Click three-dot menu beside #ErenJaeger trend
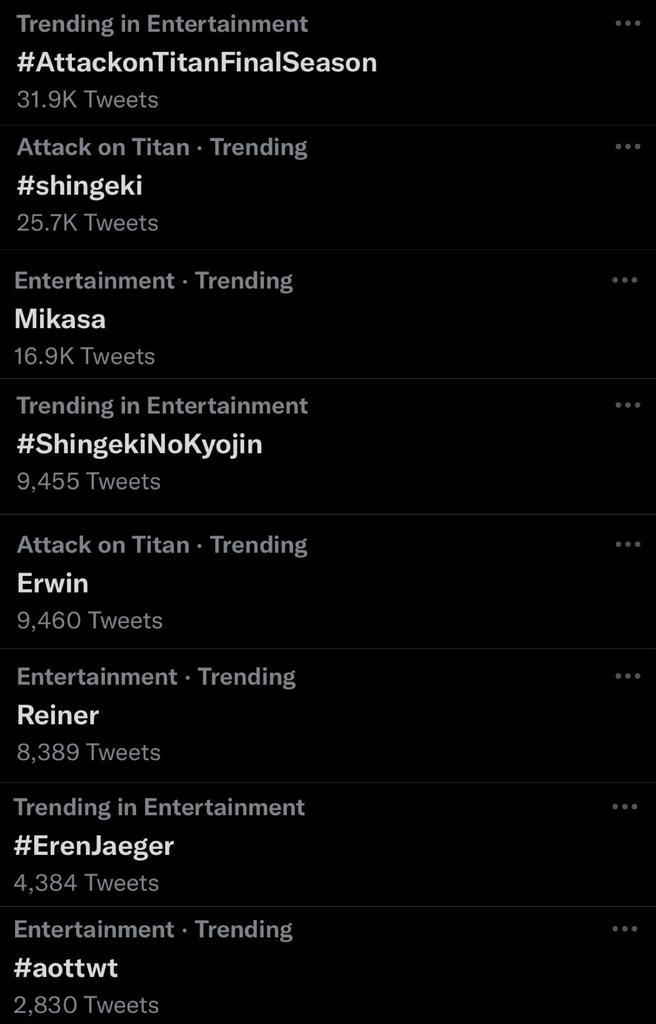Image resolution: width=656 pixels, height=1024 pixels. click(624, 807)
